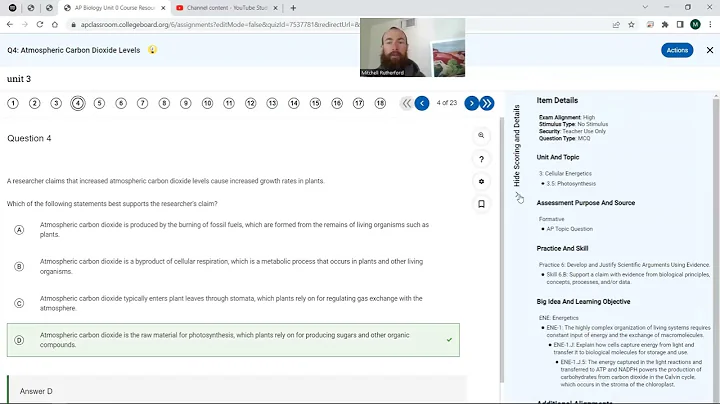Click the question area vertical scrollbar
Screen dimensions: 720x404
501,250
